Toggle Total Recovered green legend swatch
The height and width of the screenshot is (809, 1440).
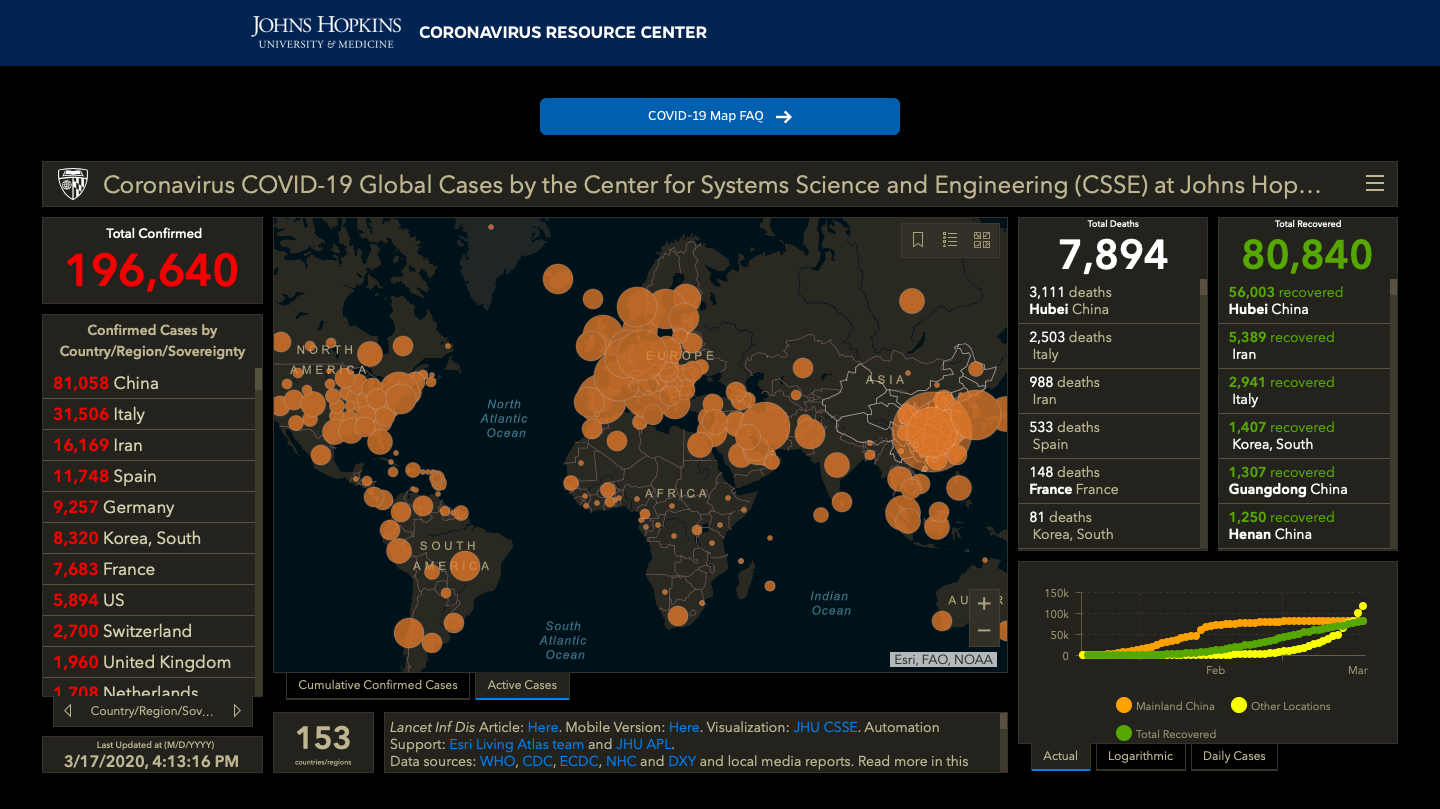point(1123,734)
